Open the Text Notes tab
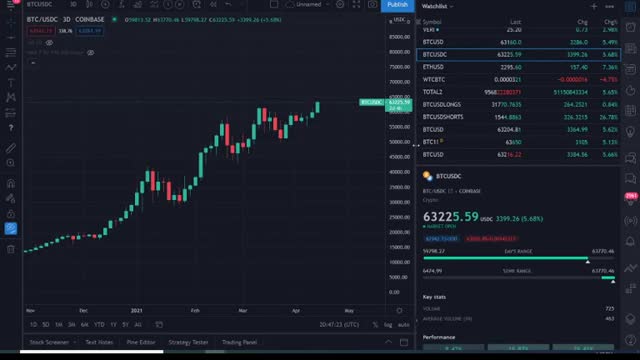This screenshot has height=360, width=640. (99, 342)
